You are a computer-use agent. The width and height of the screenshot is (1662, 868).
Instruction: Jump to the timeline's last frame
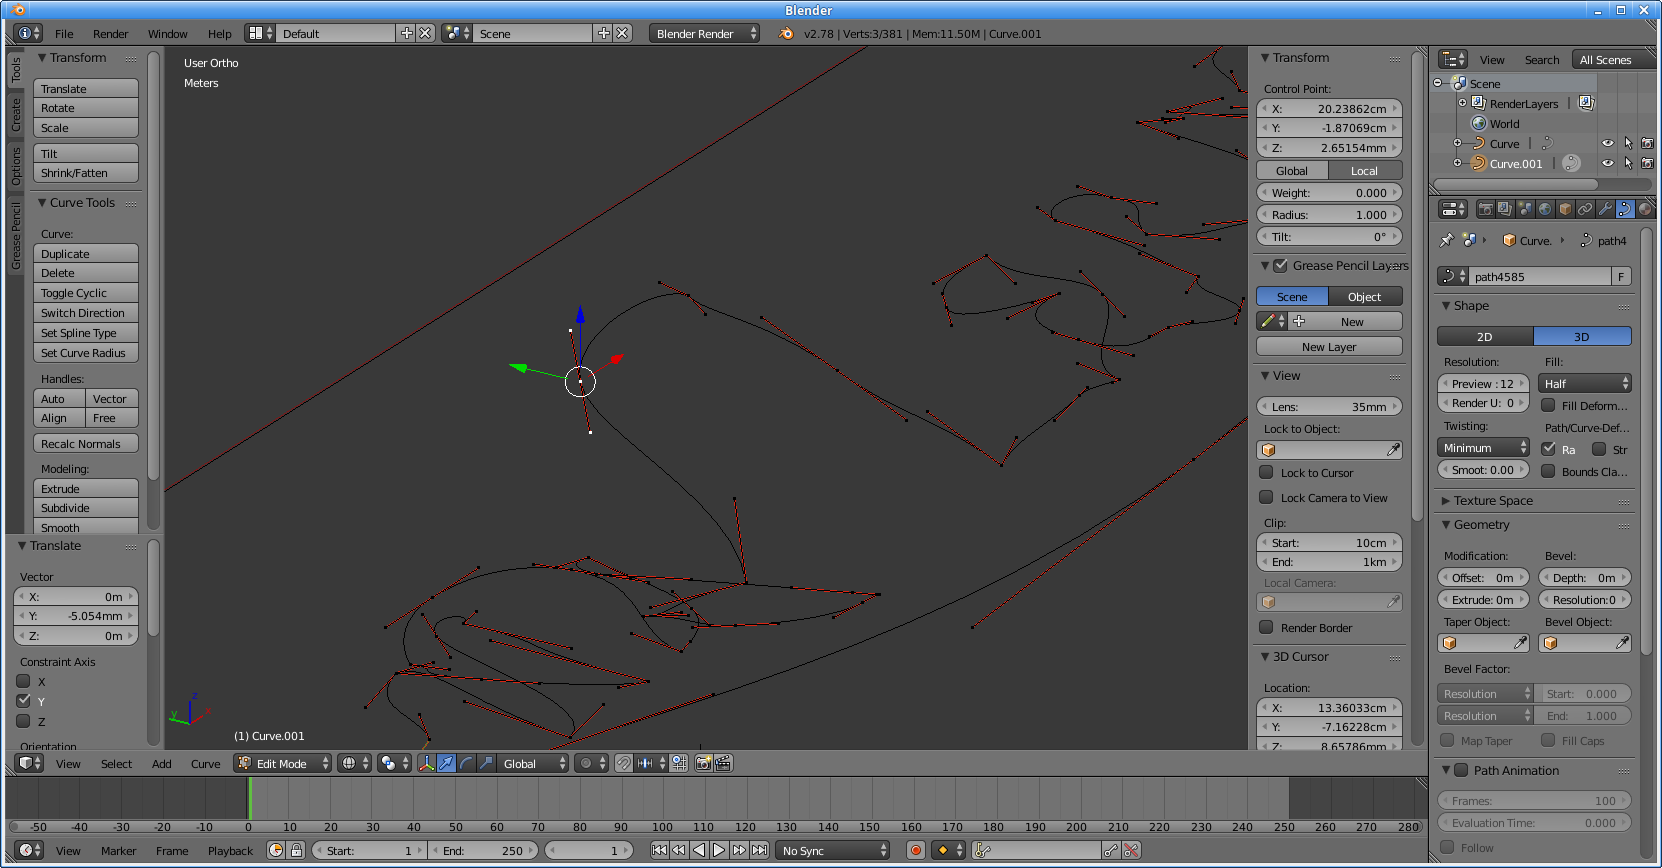click(760, 850)
